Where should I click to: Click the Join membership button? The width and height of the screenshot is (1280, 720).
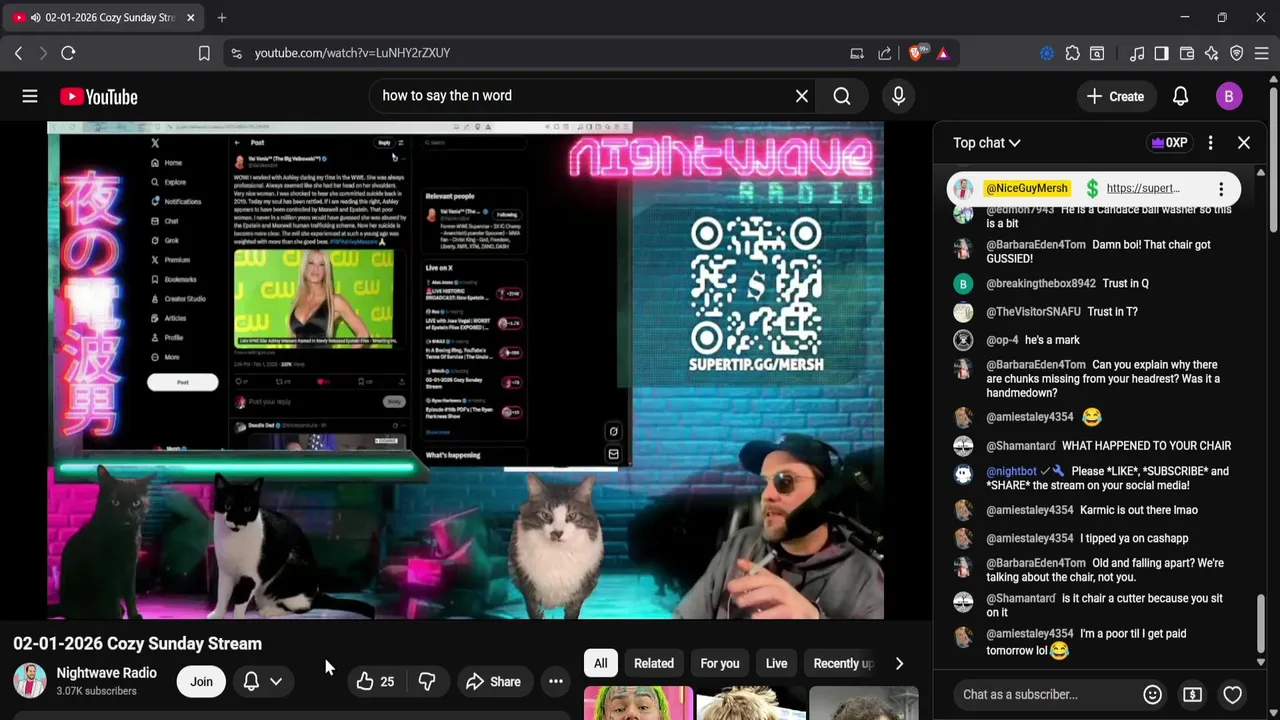[201, 682]
